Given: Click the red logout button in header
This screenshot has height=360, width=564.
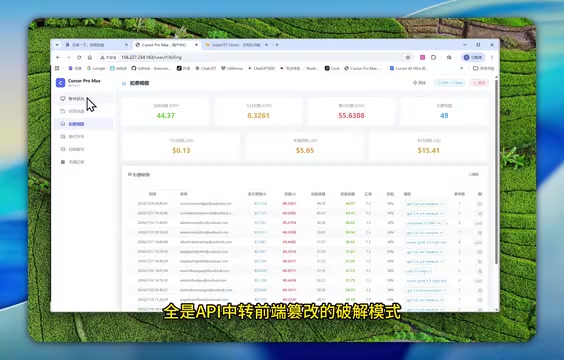Looking at the screenshot, I should (479, 83).
